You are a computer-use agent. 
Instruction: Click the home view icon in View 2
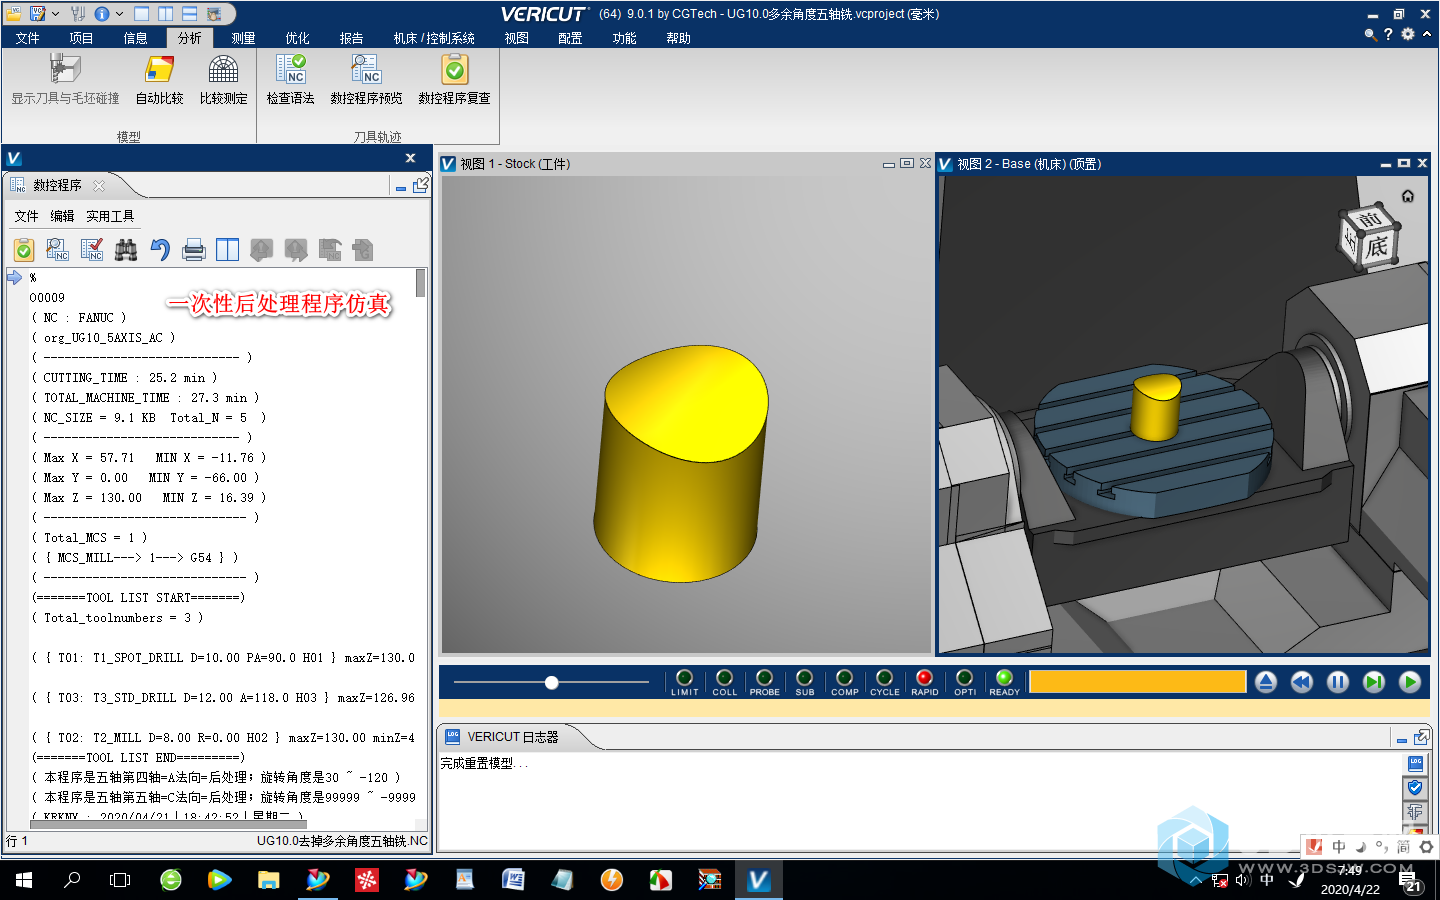[1408, 196]
